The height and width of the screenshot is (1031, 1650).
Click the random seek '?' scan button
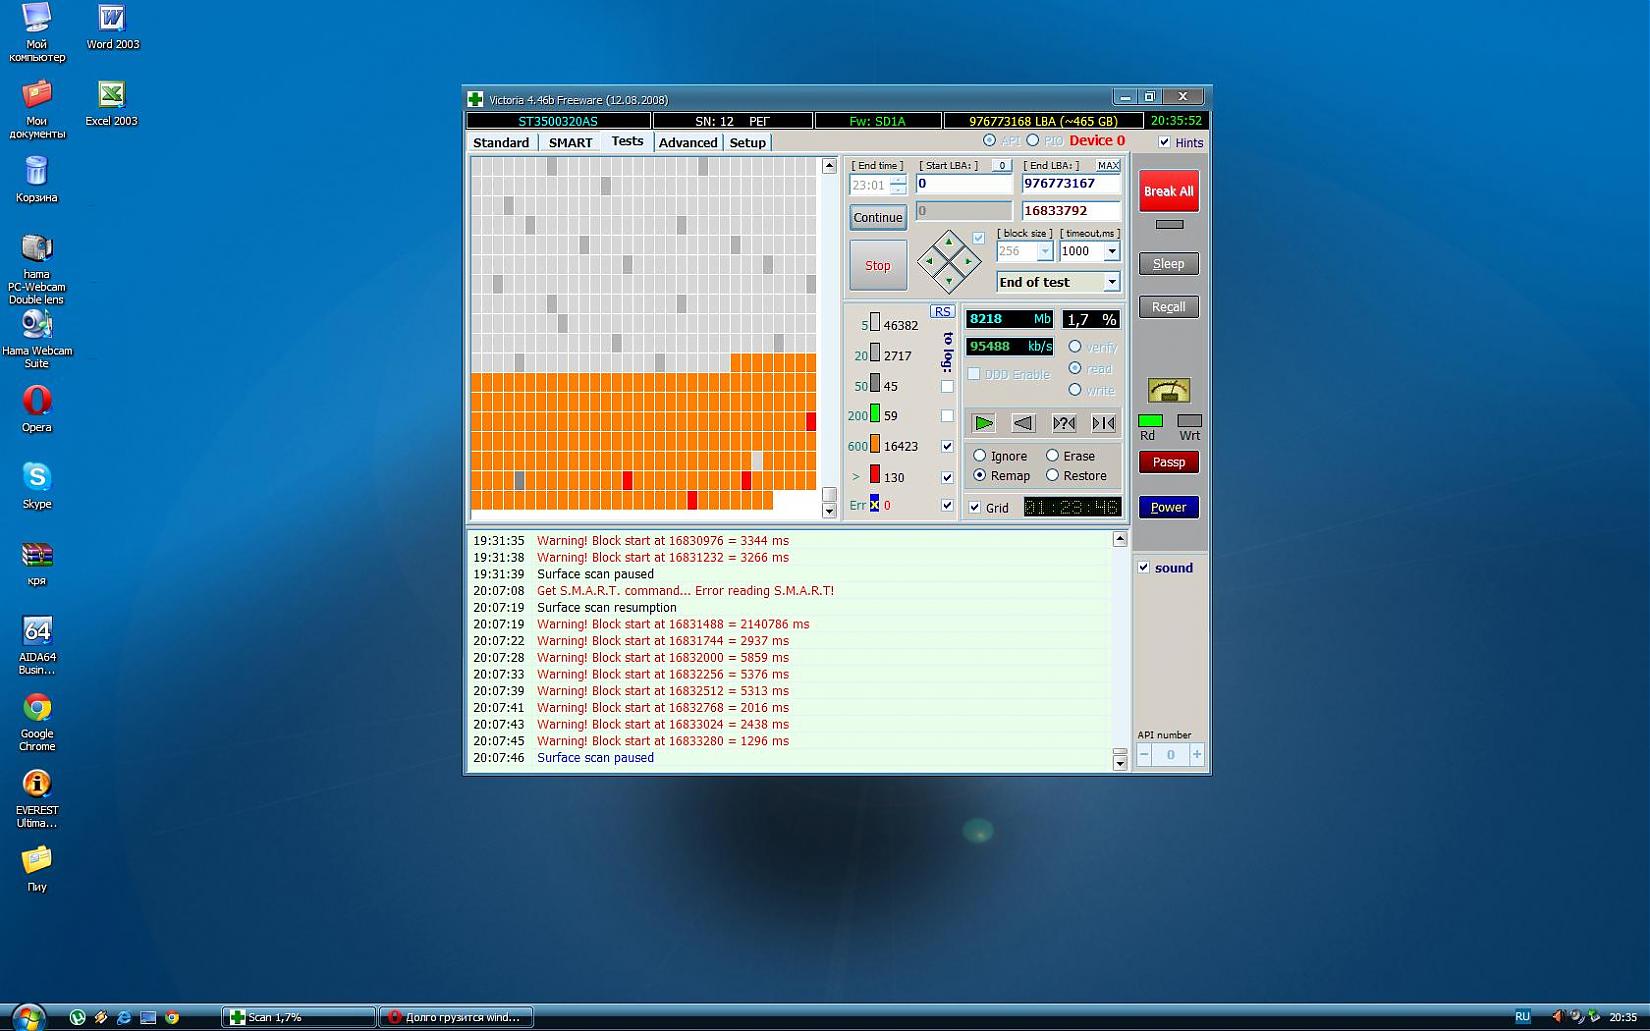pos(1064,423)
